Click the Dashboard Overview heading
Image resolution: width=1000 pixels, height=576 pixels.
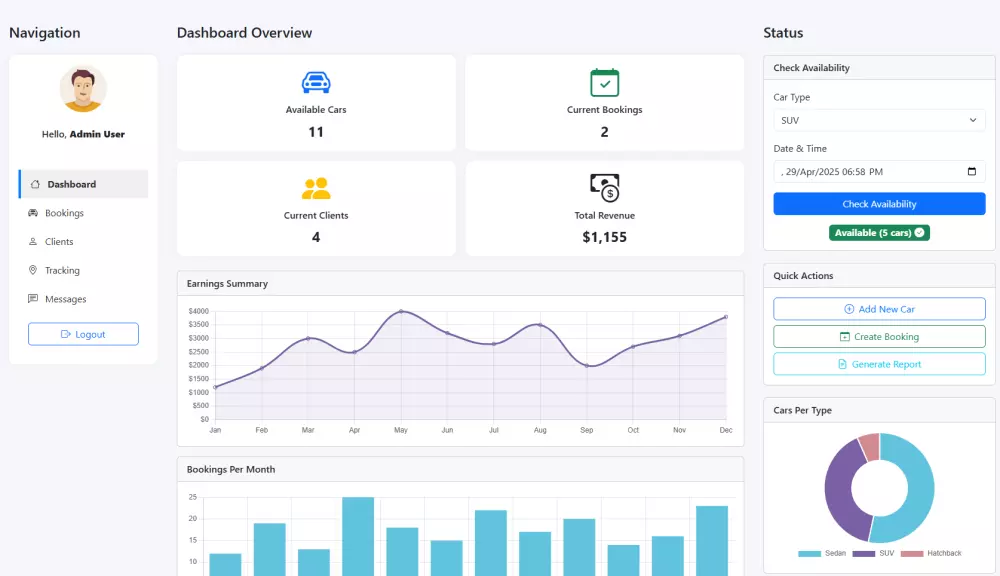coord(244,33)
